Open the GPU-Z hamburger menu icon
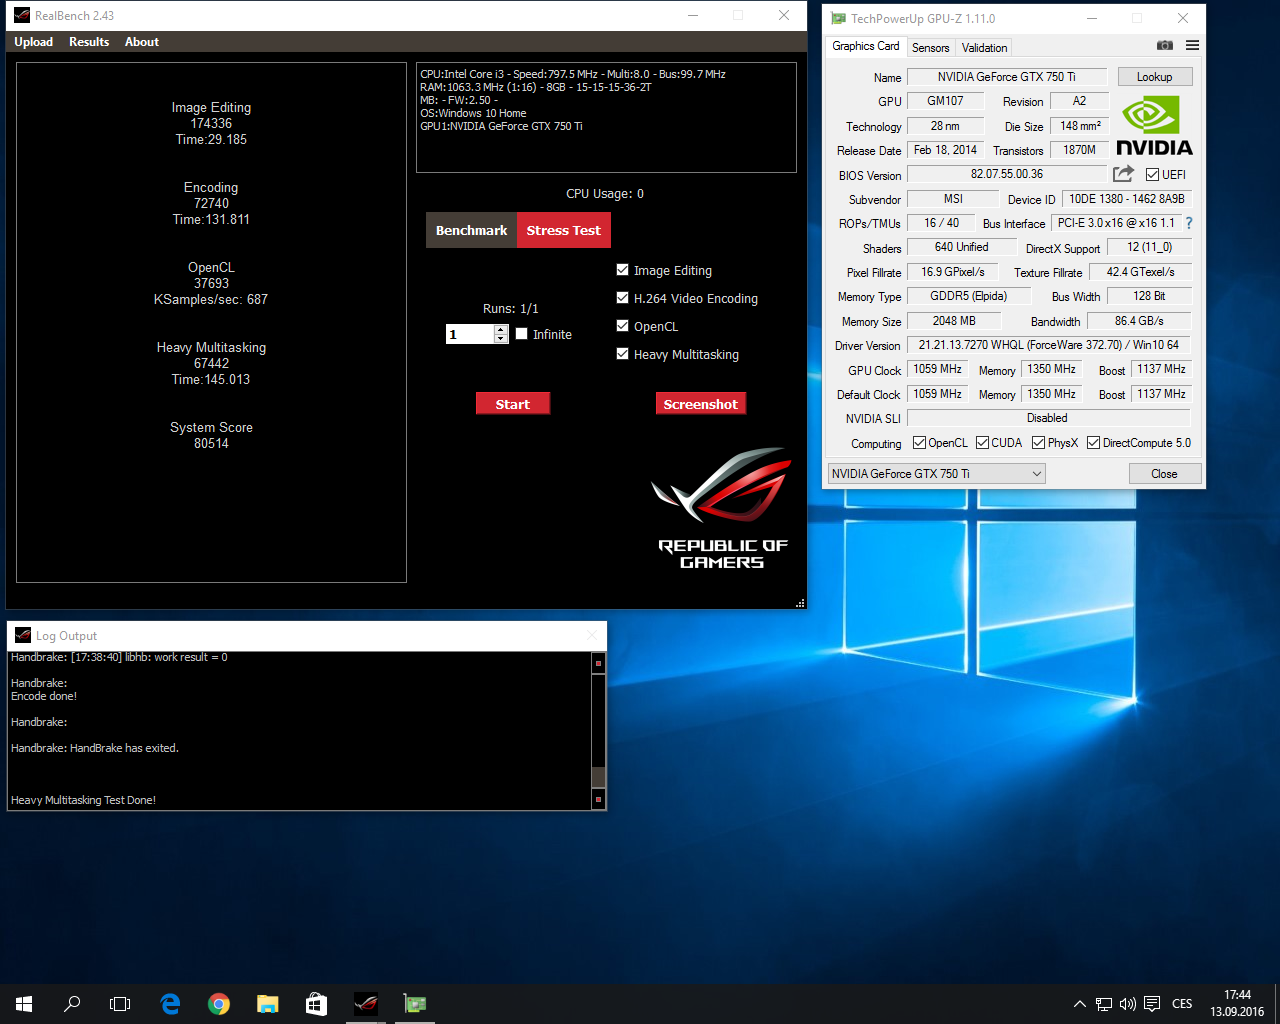 1192,46
